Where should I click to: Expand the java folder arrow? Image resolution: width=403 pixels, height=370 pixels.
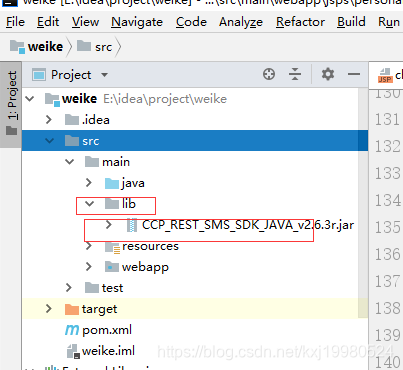click(x=89, y=183)
